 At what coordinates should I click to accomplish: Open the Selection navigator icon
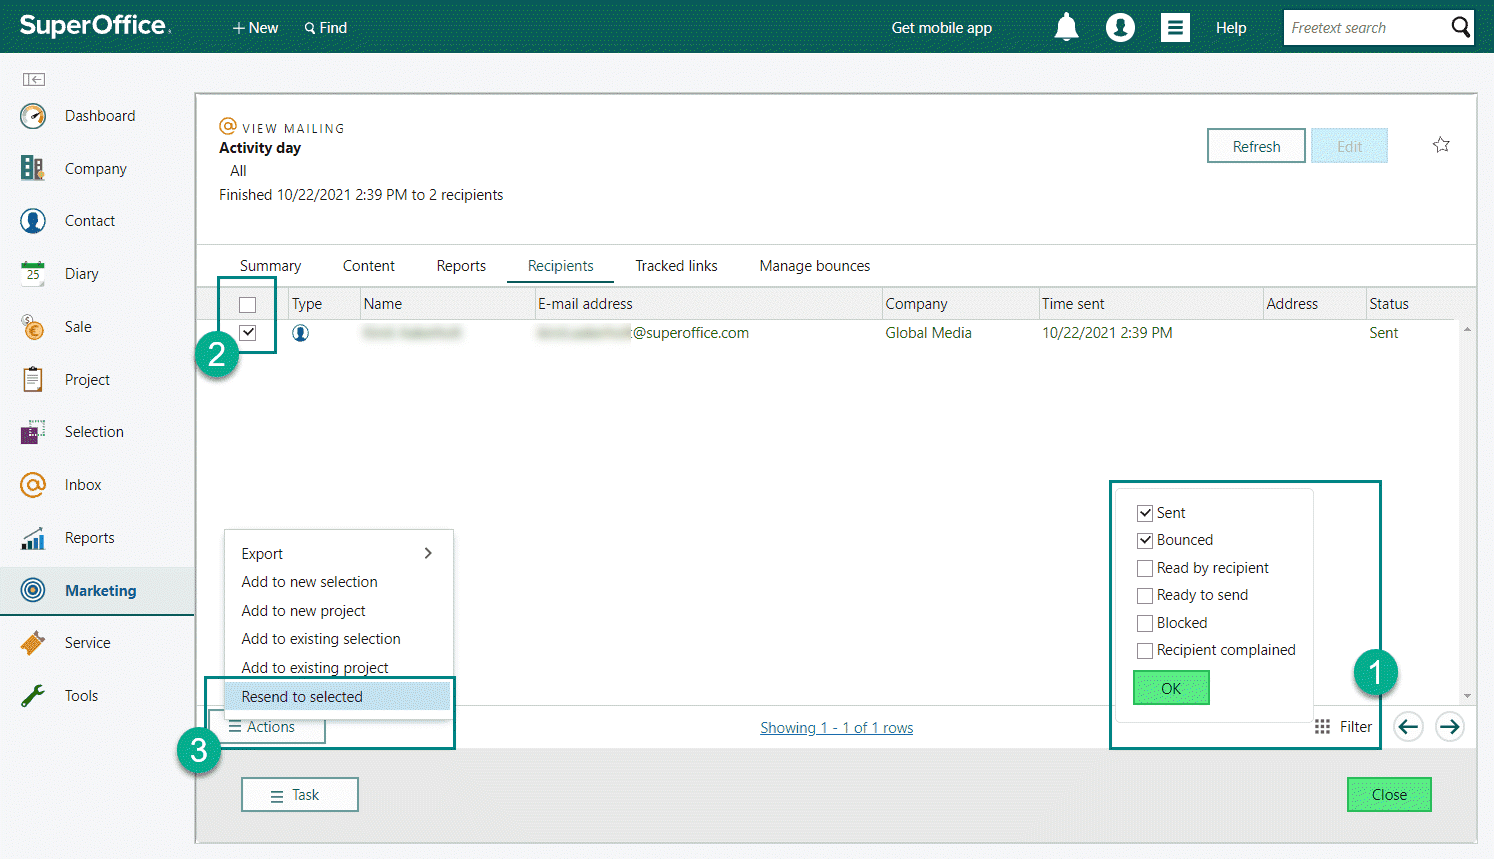point(33,432)
